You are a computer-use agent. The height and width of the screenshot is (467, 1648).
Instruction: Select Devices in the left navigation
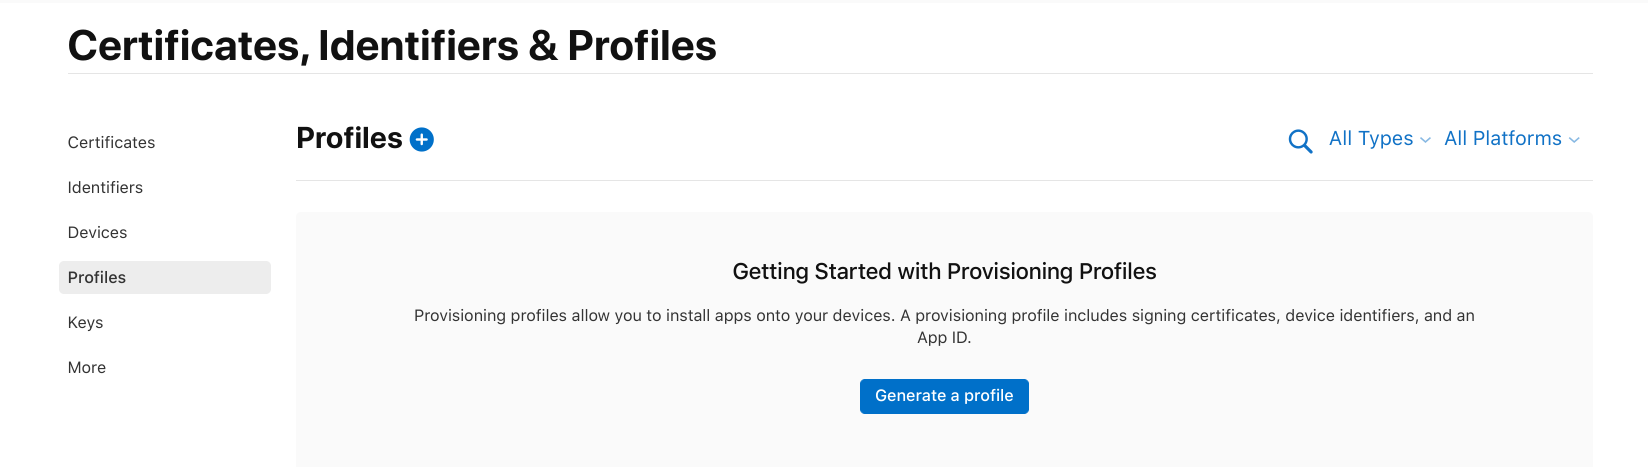tap(97, 232)
